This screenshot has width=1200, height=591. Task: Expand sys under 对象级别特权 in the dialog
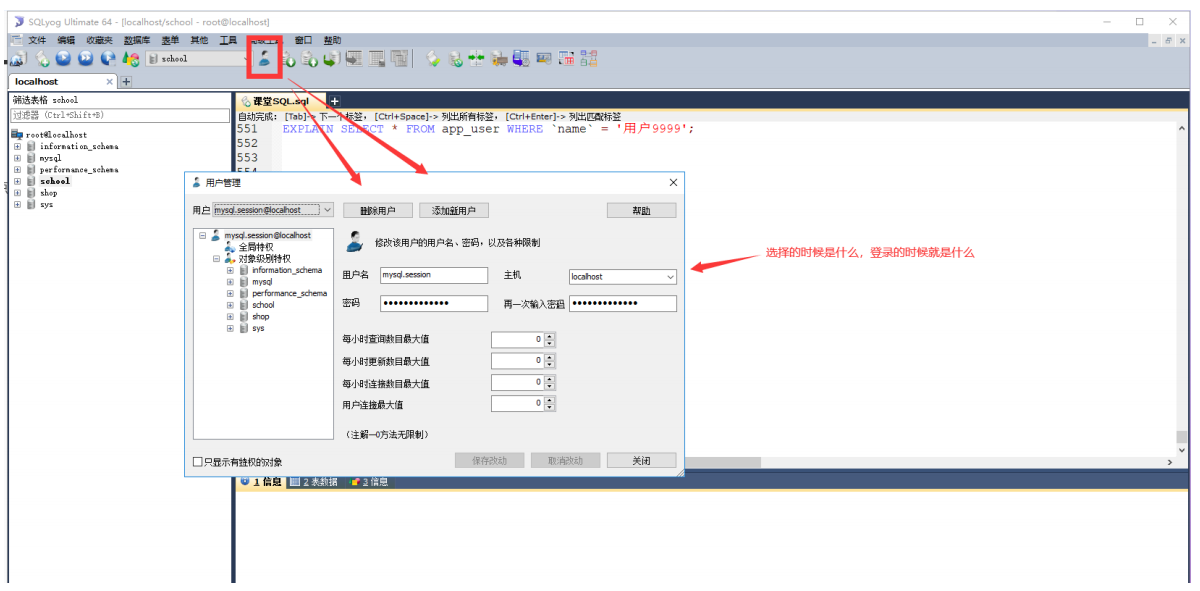(230, 328)
